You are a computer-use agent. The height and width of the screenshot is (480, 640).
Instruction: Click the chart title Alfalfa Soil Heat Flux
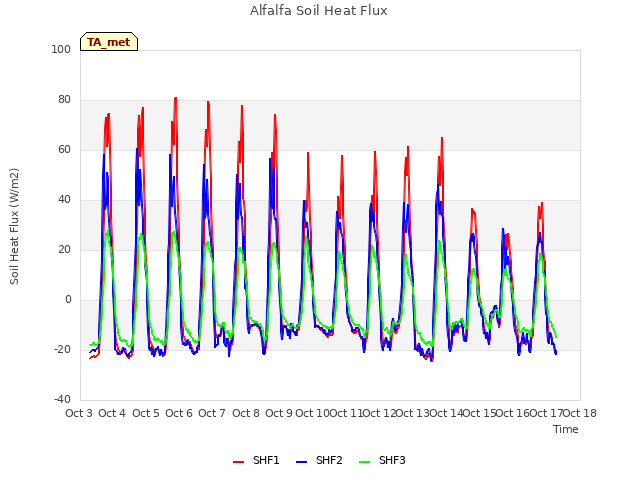(x=319, y=11)
